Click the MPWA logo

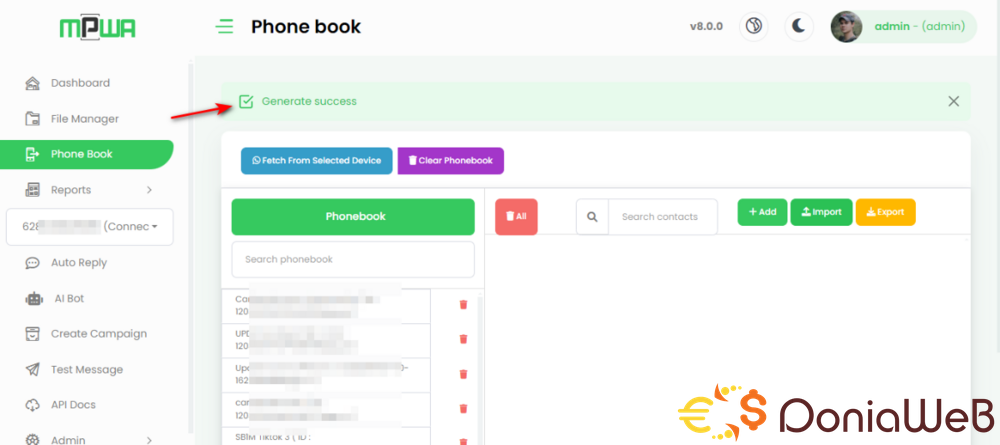(x=98, y=28)
